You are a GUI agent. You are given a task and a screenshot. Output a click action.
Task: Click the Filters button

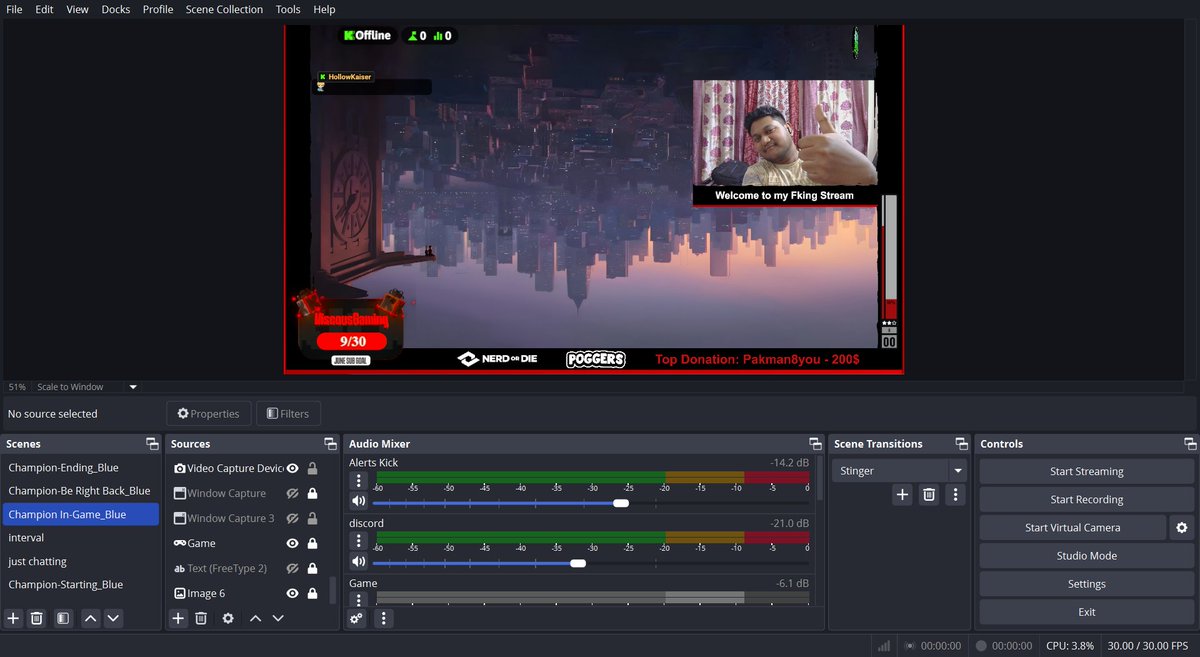tap(288, 413)
